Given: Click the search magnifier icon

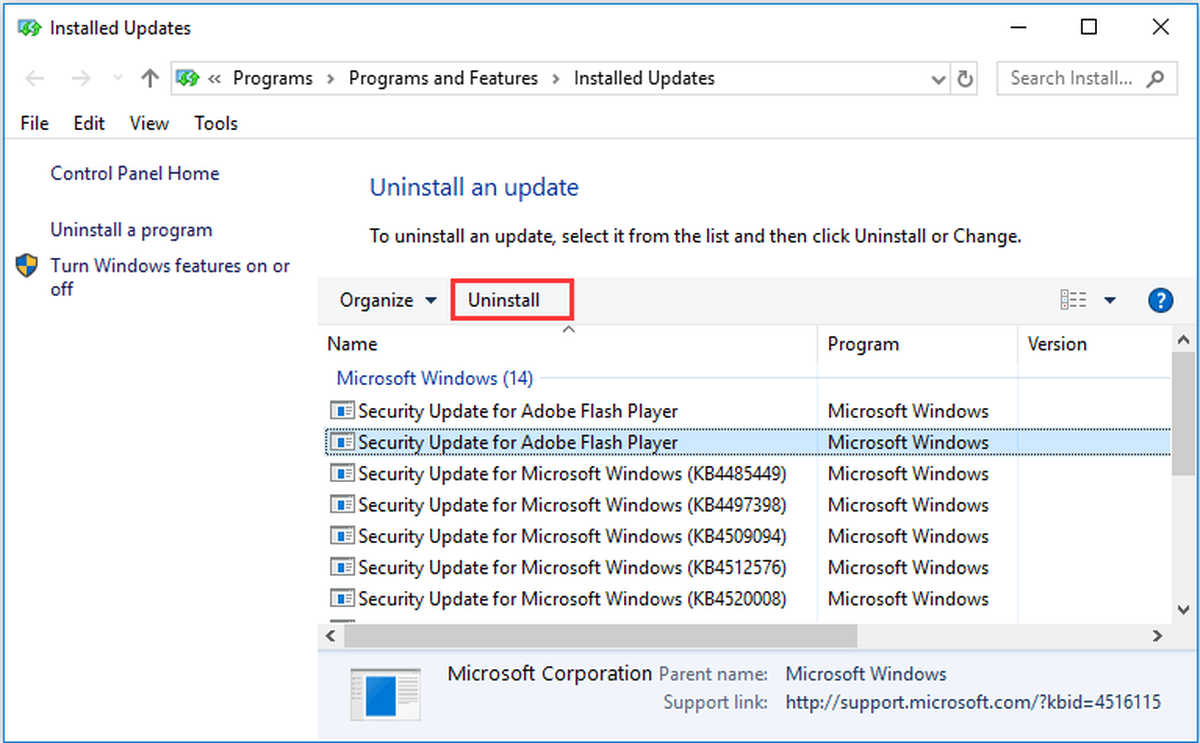Looking at the screenshot, I should (x=1155, y=78).
